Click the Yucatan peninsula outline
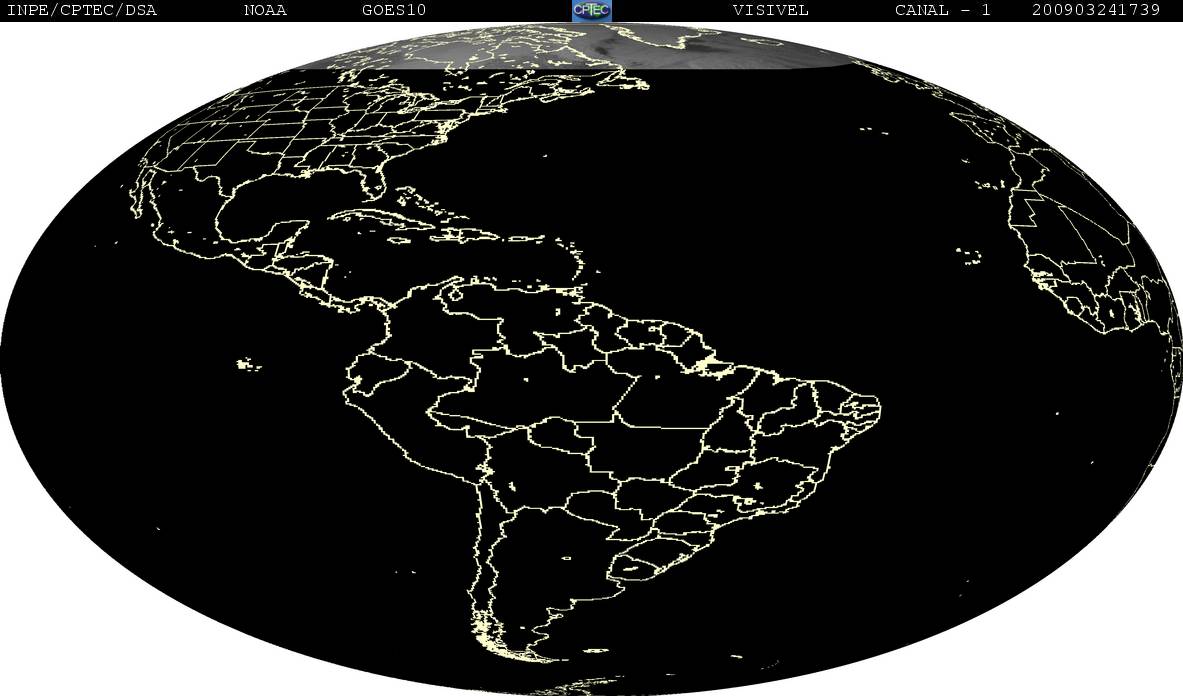 287,234
